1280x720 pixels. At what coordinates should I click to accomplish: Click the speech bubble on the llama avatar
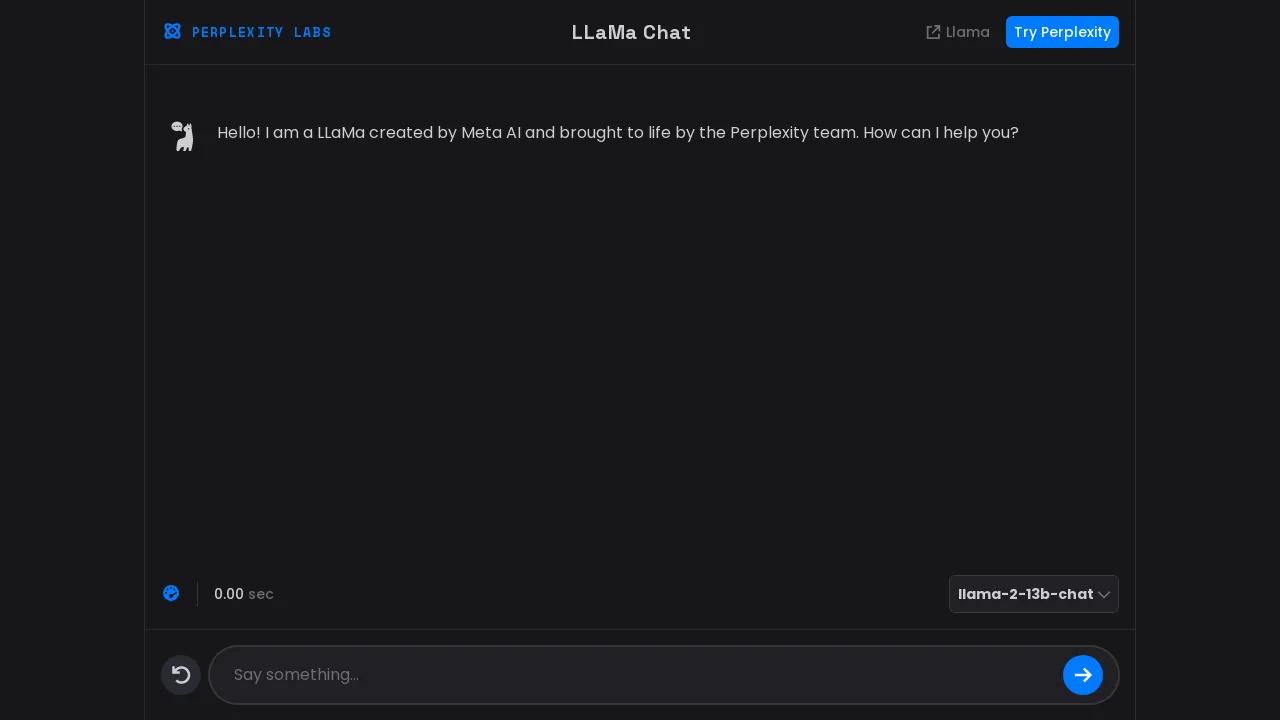pyautogui.click(x=176, y=127)
